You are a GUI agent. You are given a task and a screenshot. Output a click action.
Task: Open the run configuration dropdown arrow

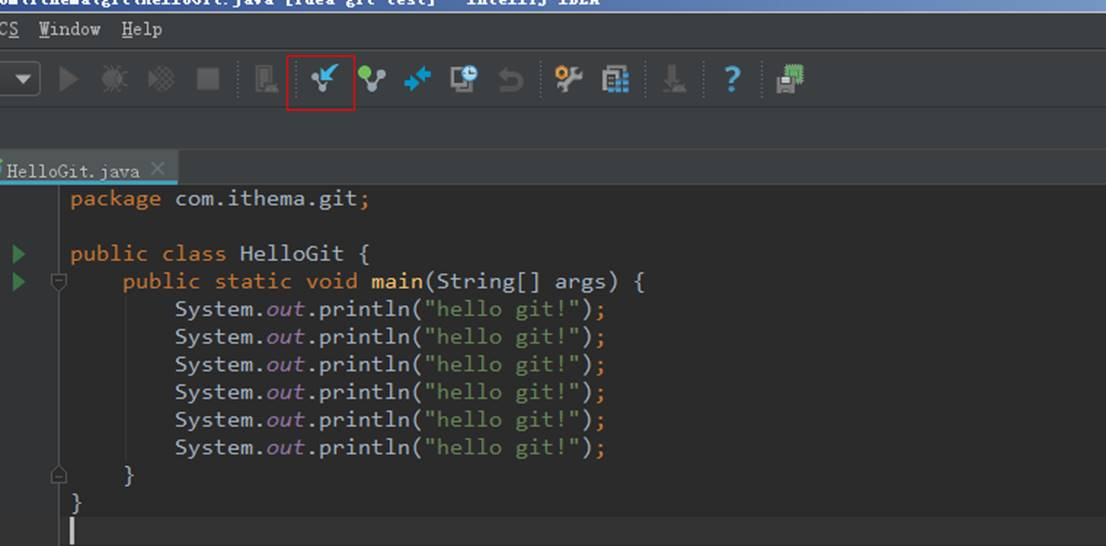[23, 79]
